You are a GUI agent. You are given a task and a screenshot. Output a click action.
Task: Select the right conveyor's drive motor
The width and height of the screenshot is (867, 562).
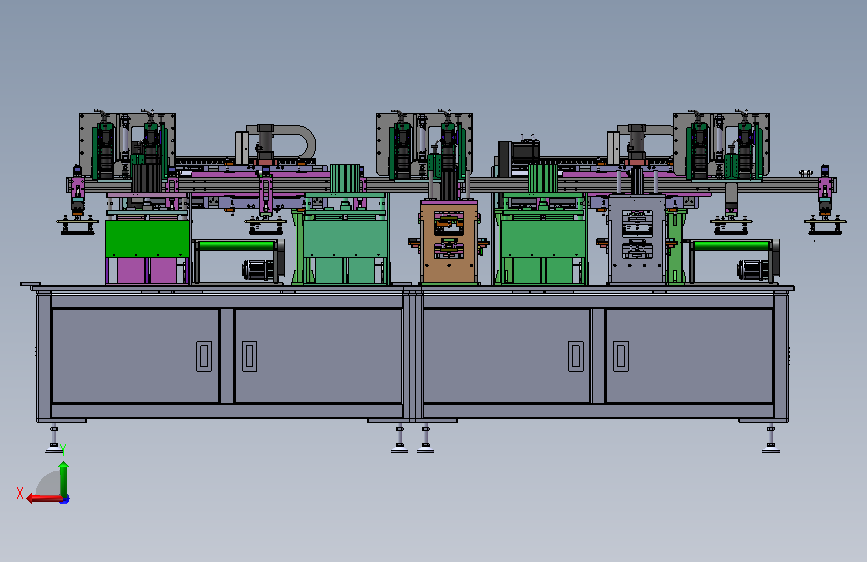coord(755,270)
